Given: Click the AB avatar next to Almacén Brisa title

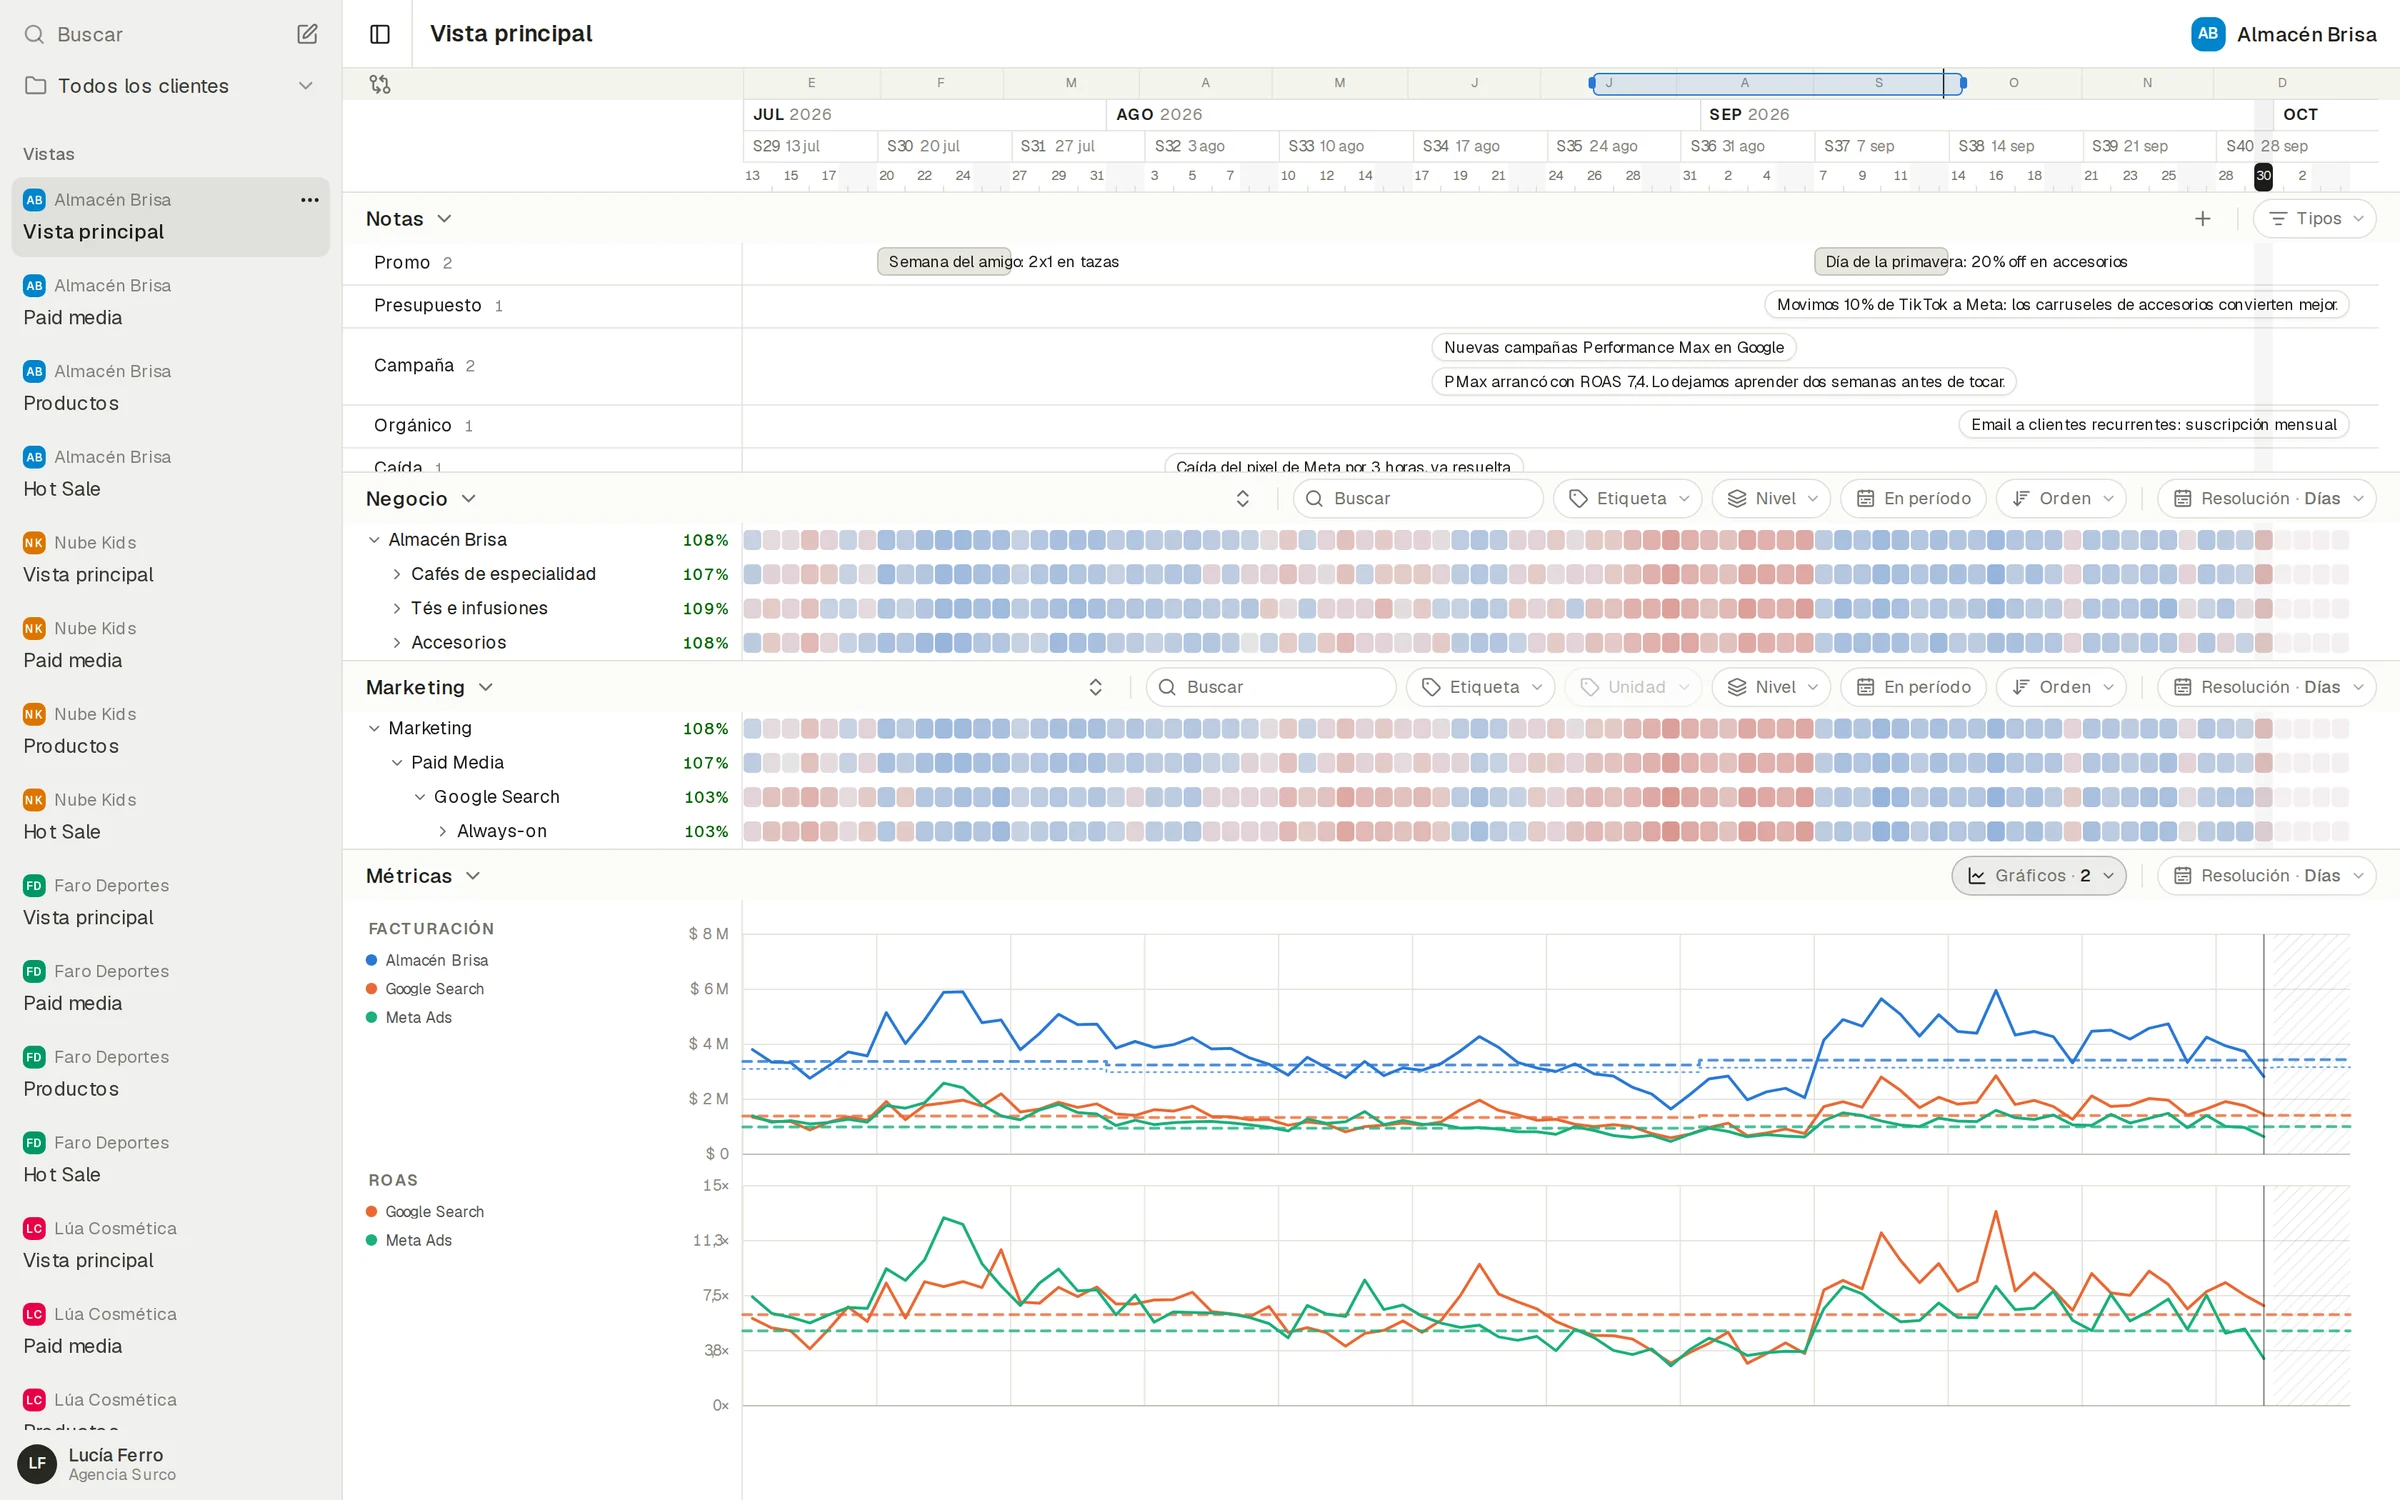Looking at the screenshot, I should point(2207,34).
